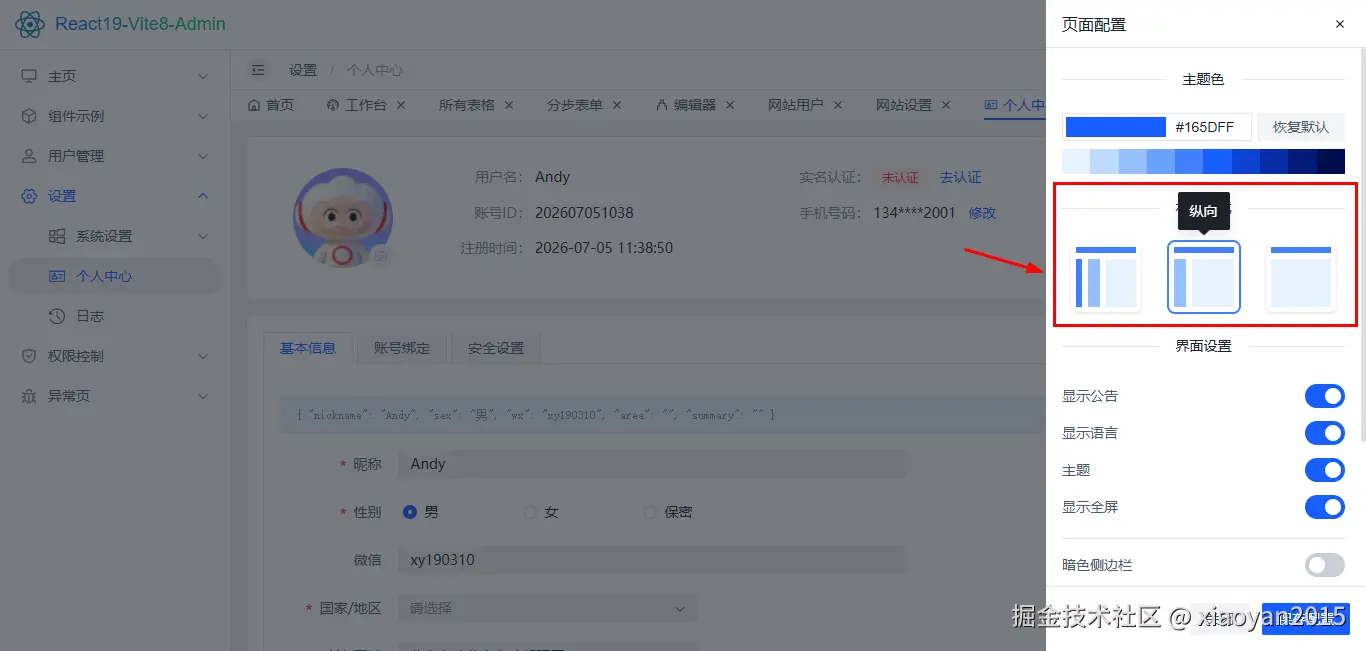The width and height of the screenshot is (1366, 651).
Task: Expand the 主页 menu chevron
Action: click(203, 76)
